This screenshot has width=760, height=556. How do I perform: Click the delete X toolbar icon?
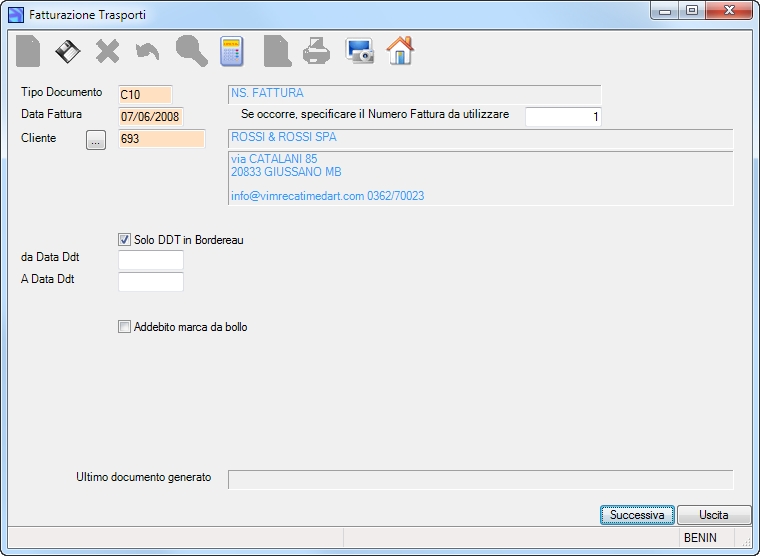point(107,51)
